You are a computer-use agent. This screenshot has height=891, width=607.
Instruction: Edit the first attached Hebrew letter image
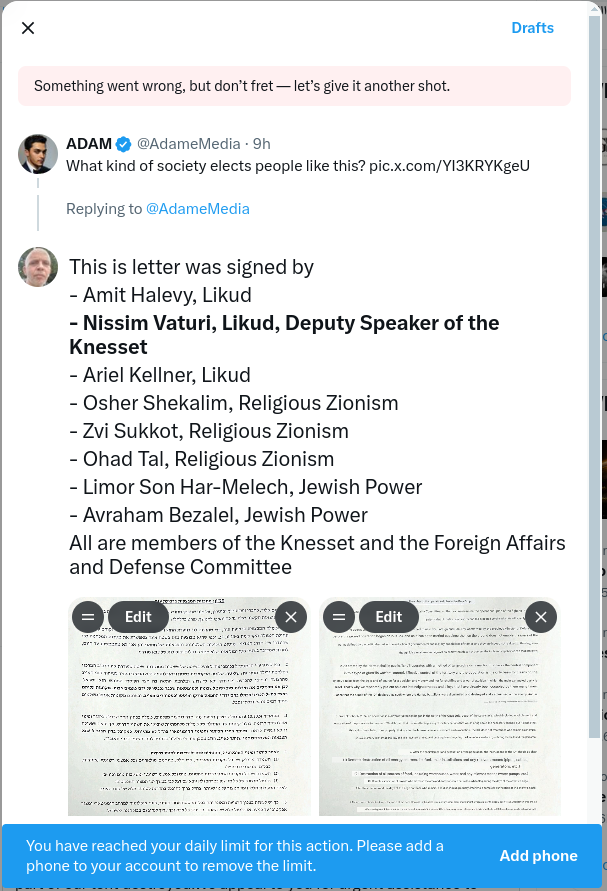tap(138, 617)
